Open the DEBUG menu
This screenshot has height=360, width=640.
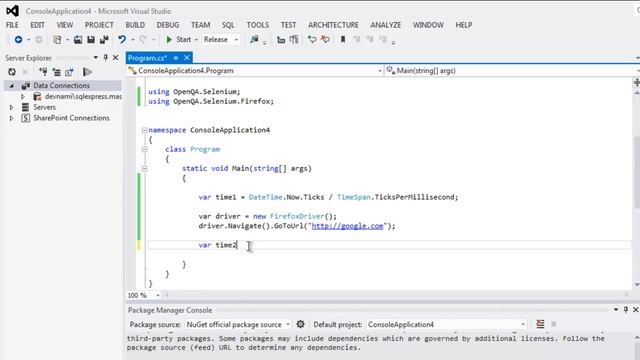tap(168, 25)
